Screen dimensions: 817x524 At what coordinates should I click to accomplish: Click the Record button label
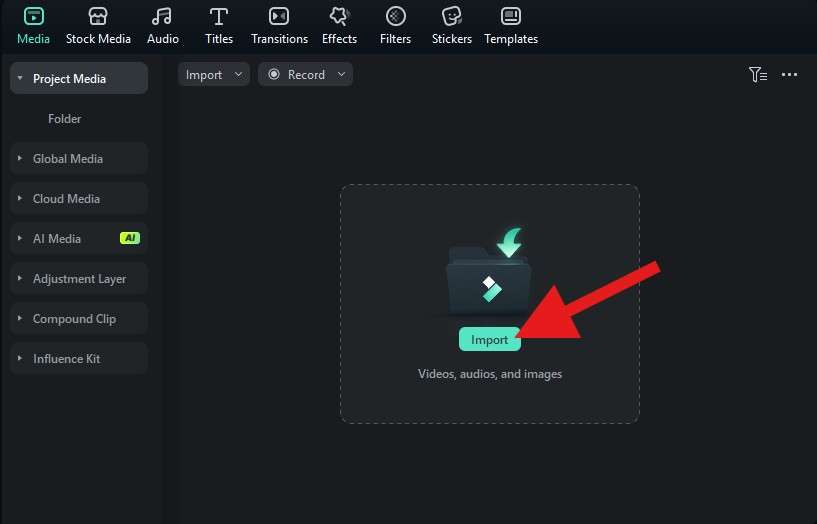[306, 74]
